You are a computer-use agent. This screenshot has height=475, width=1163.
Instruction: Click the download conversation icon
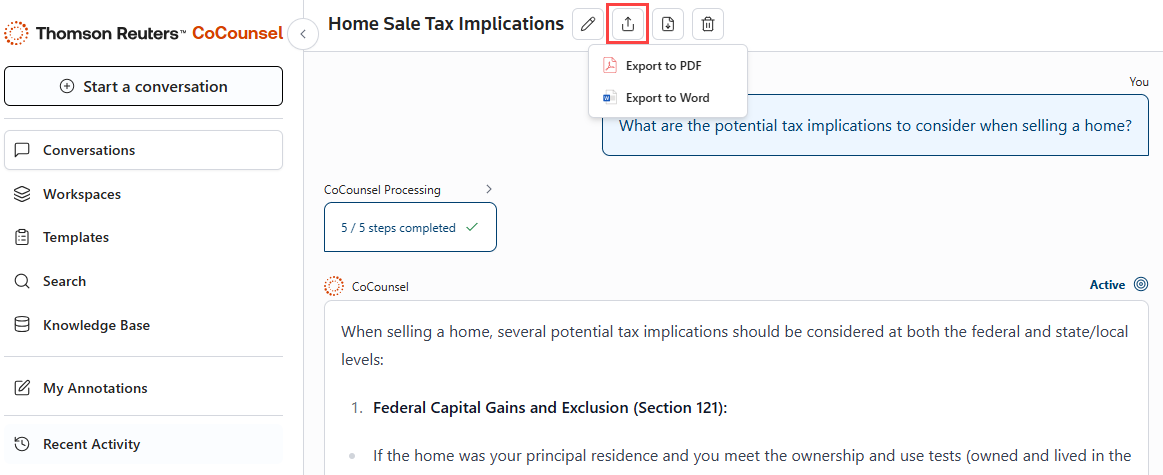click(x=668, y=24)
